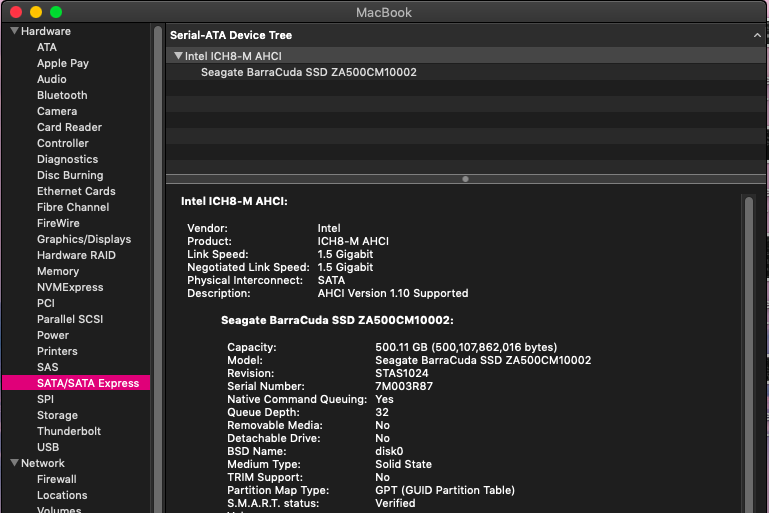
Task: Click the split-pane divider handle dot
Action: coord(465,179)
